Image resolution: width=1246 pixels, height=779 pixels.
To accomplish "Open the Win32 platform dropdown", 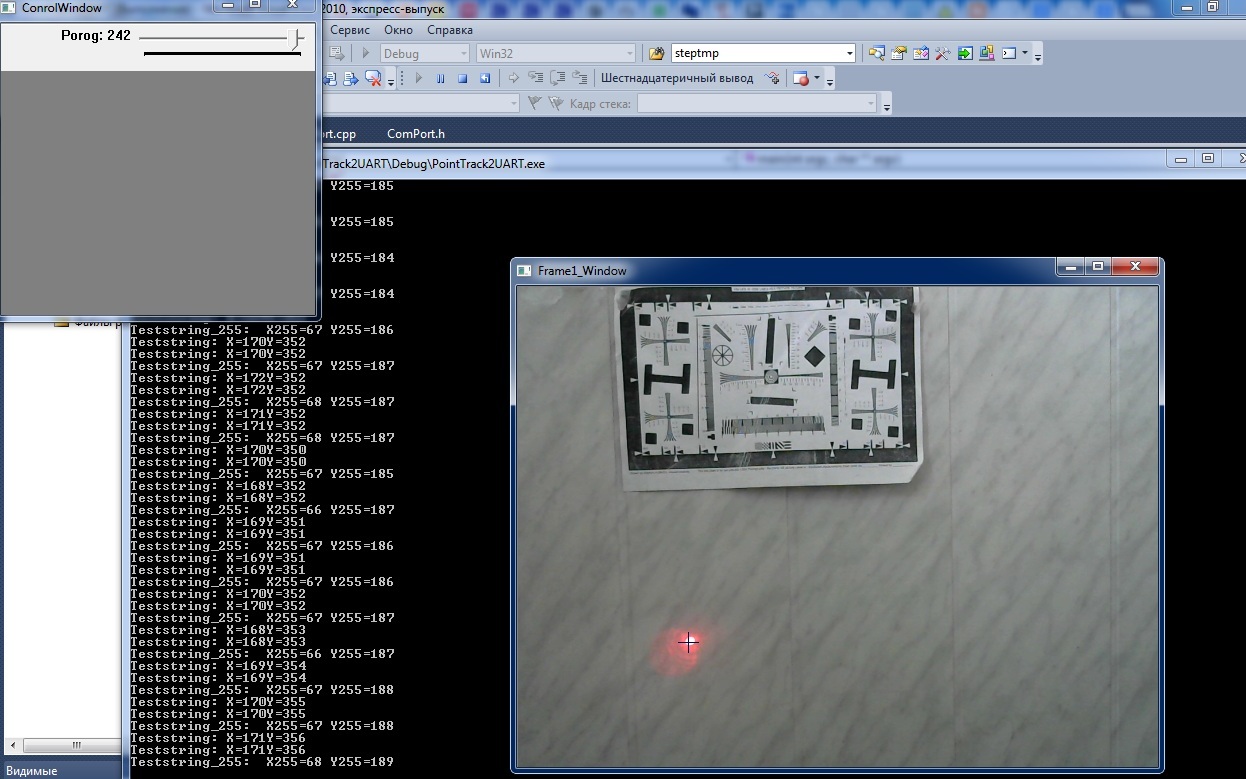I will pyautogui.click(x=629, y=53).
